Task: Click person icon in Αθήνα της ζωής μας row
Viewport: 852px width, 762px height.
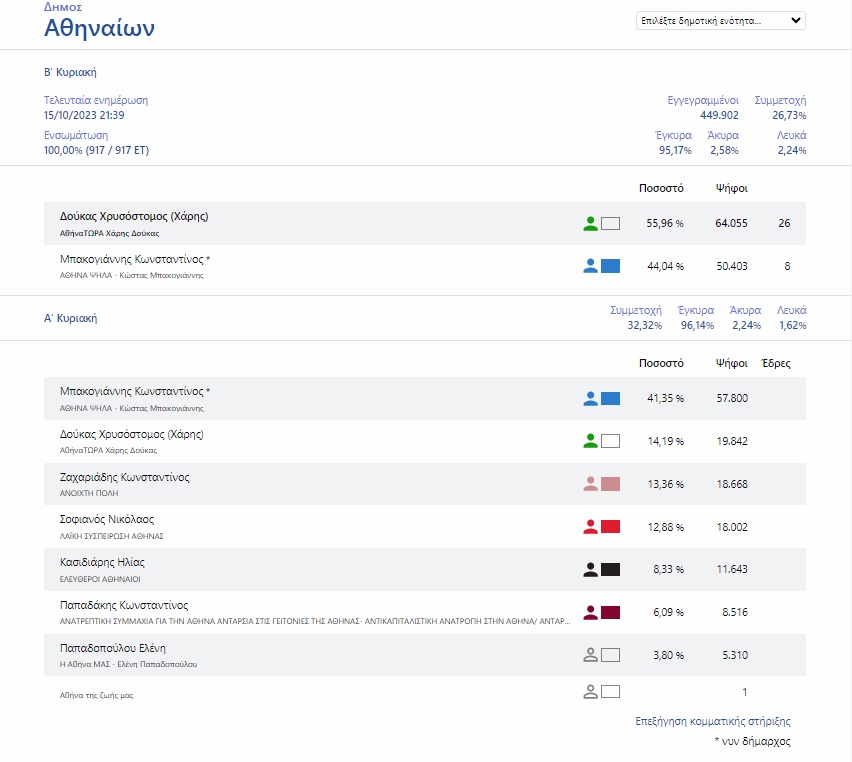Action: tap(590, 691)
